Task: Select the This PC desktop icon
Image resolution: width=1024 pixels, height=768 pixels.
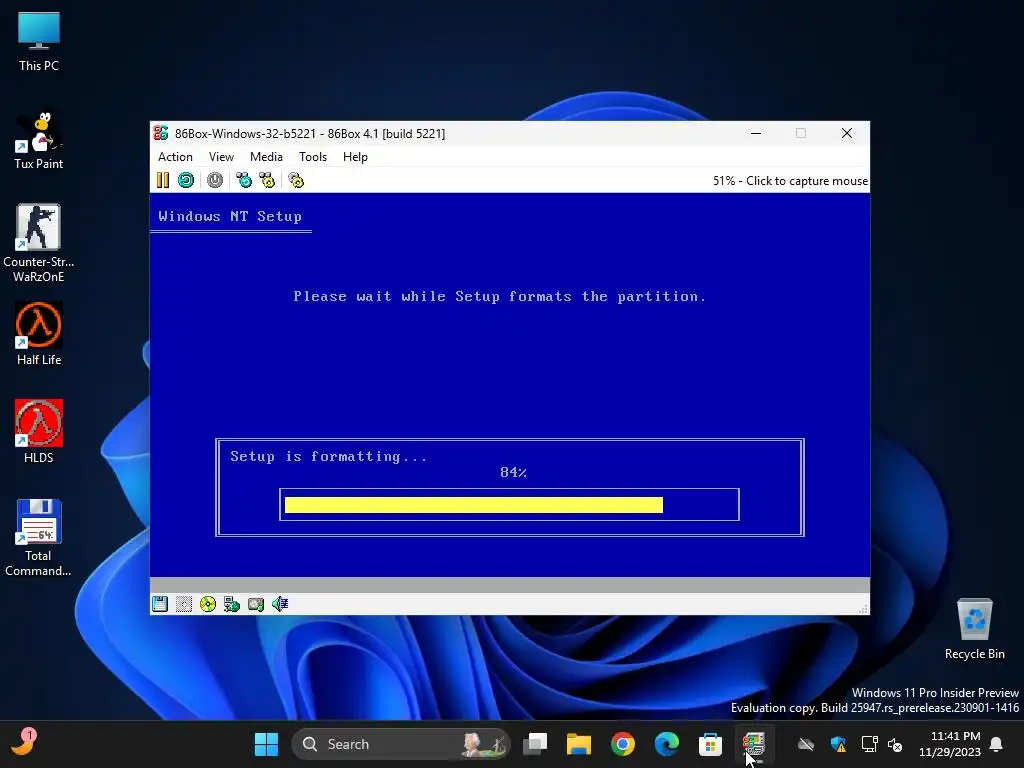Action: 39,42
